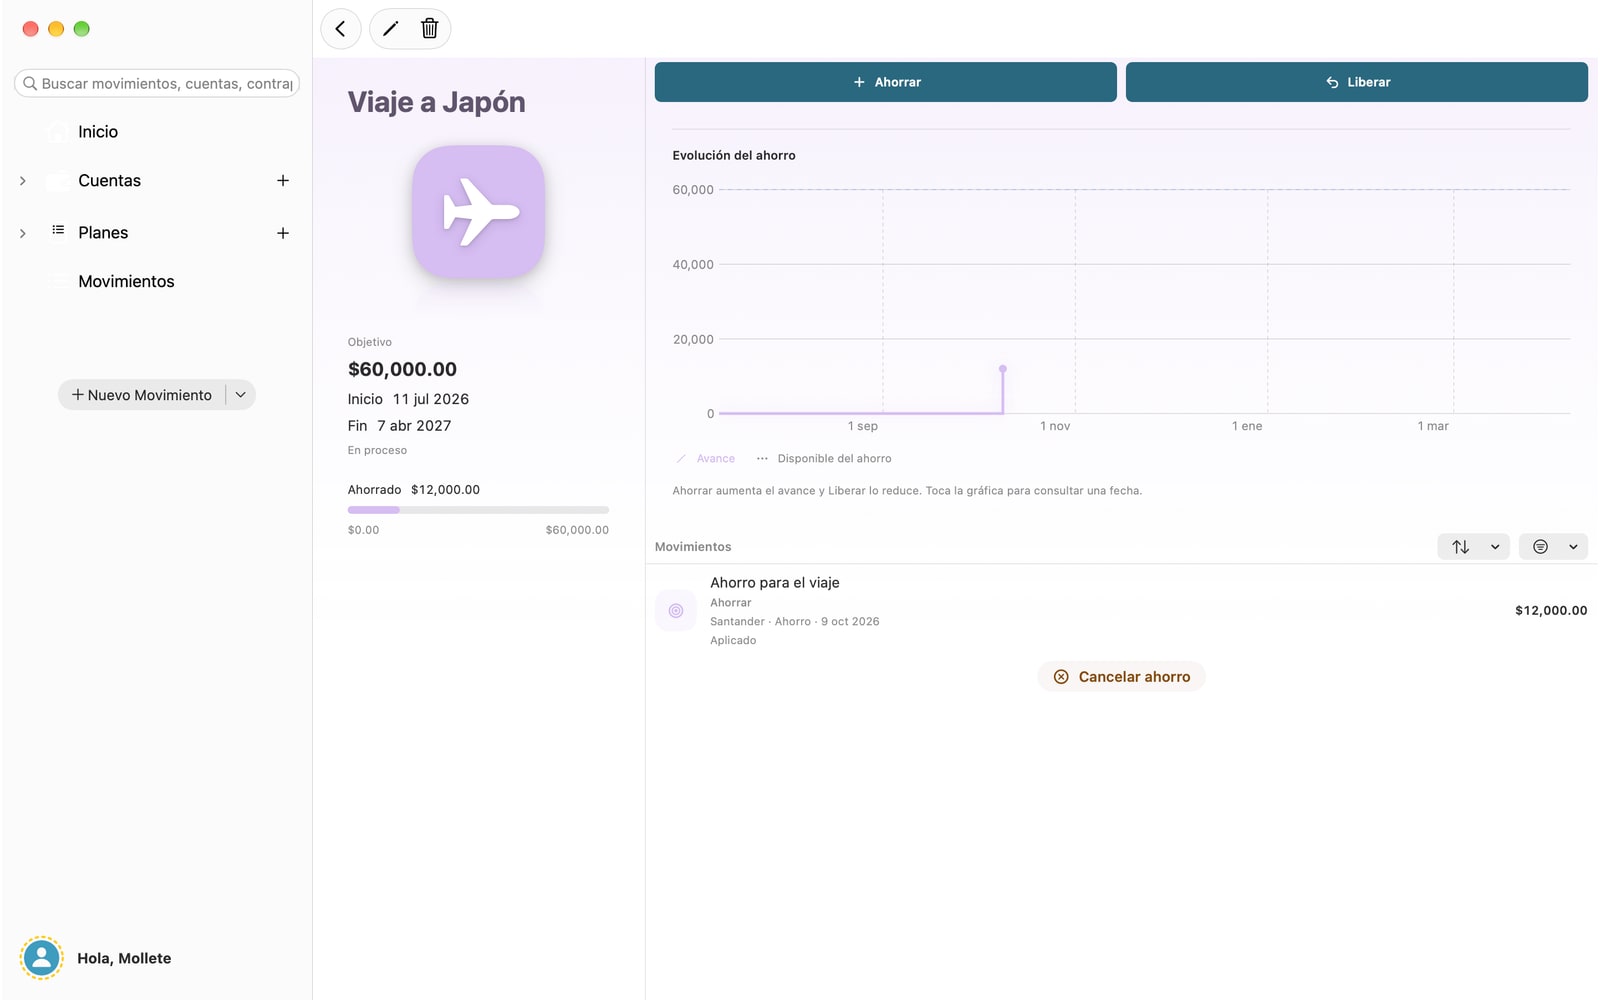Add a new account with Cuentas plus
This screenshot has width=1600, height=1000.
point(283,181)
